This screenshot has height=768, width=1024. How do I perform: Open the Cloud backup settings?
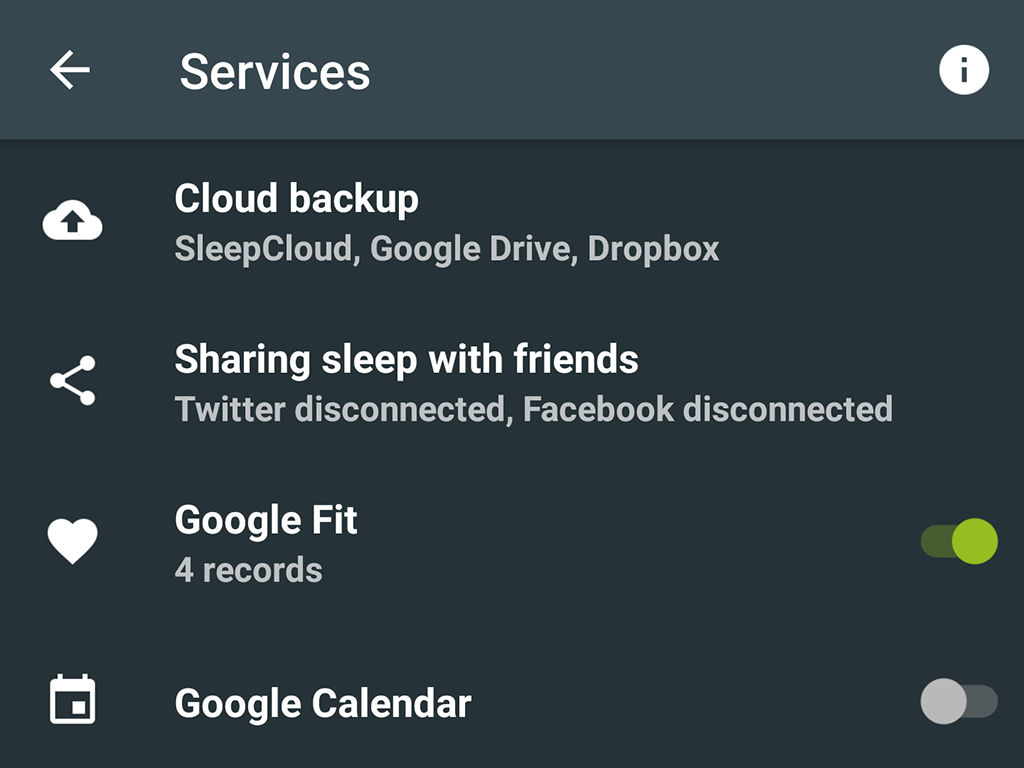pos(296,199)
